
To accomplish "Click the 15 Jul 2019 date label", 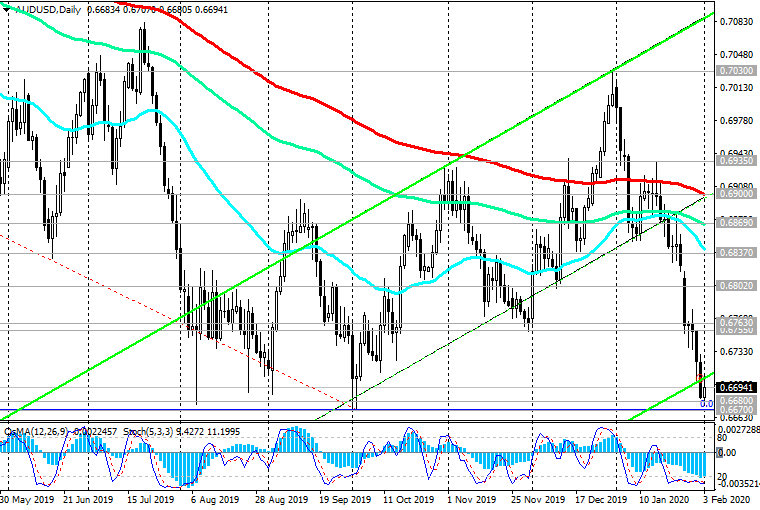I will point(150,499).
